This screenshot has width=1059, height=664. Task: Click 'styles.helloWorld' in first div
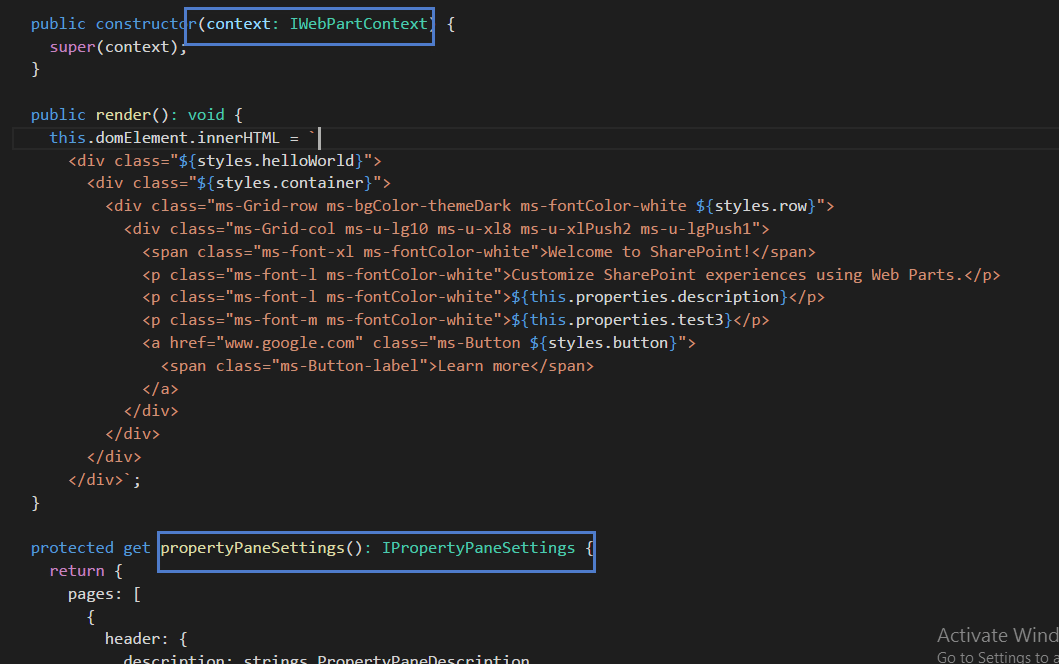pyautogui.click(x=276, y=161)
